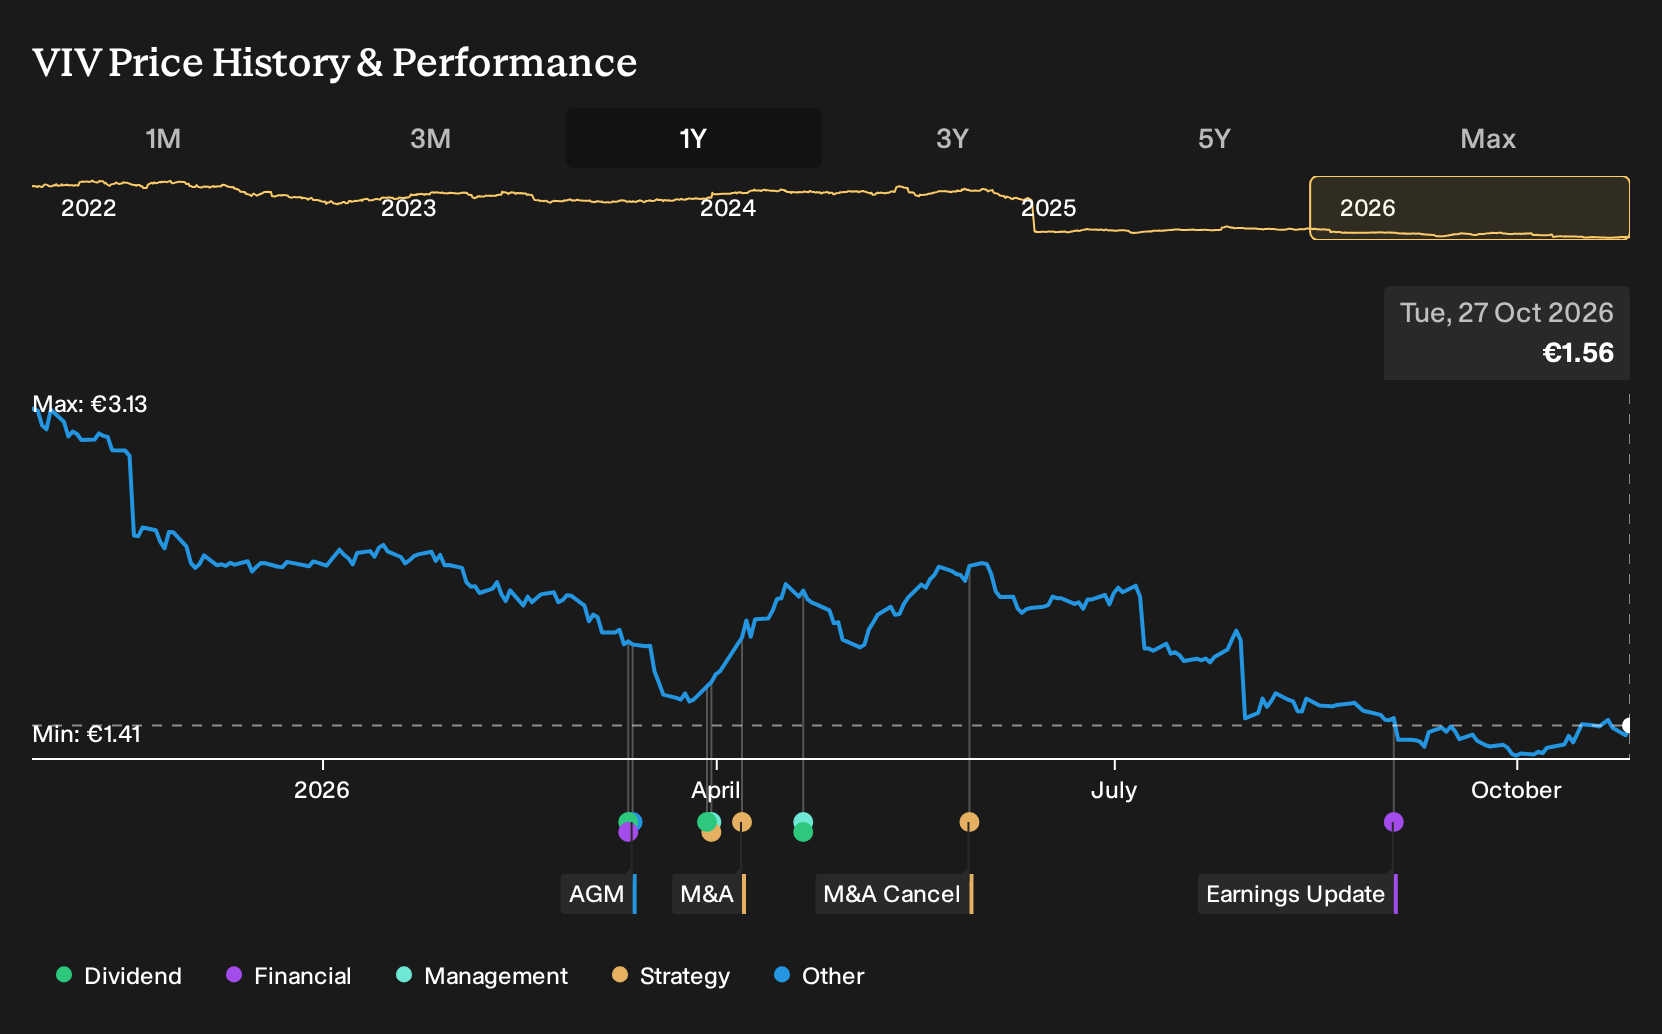Click the April axis label
Viewport: 1662px width, 1034px height.
click(x=716, y=790)
